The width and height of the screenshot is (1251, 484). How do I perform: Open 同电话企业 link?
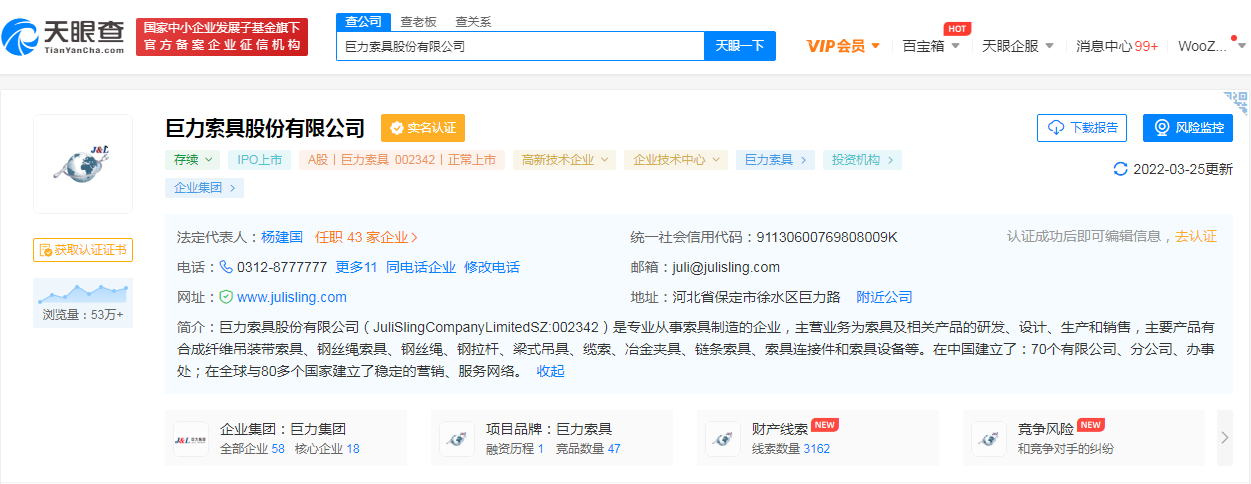[x=421, y=267]
